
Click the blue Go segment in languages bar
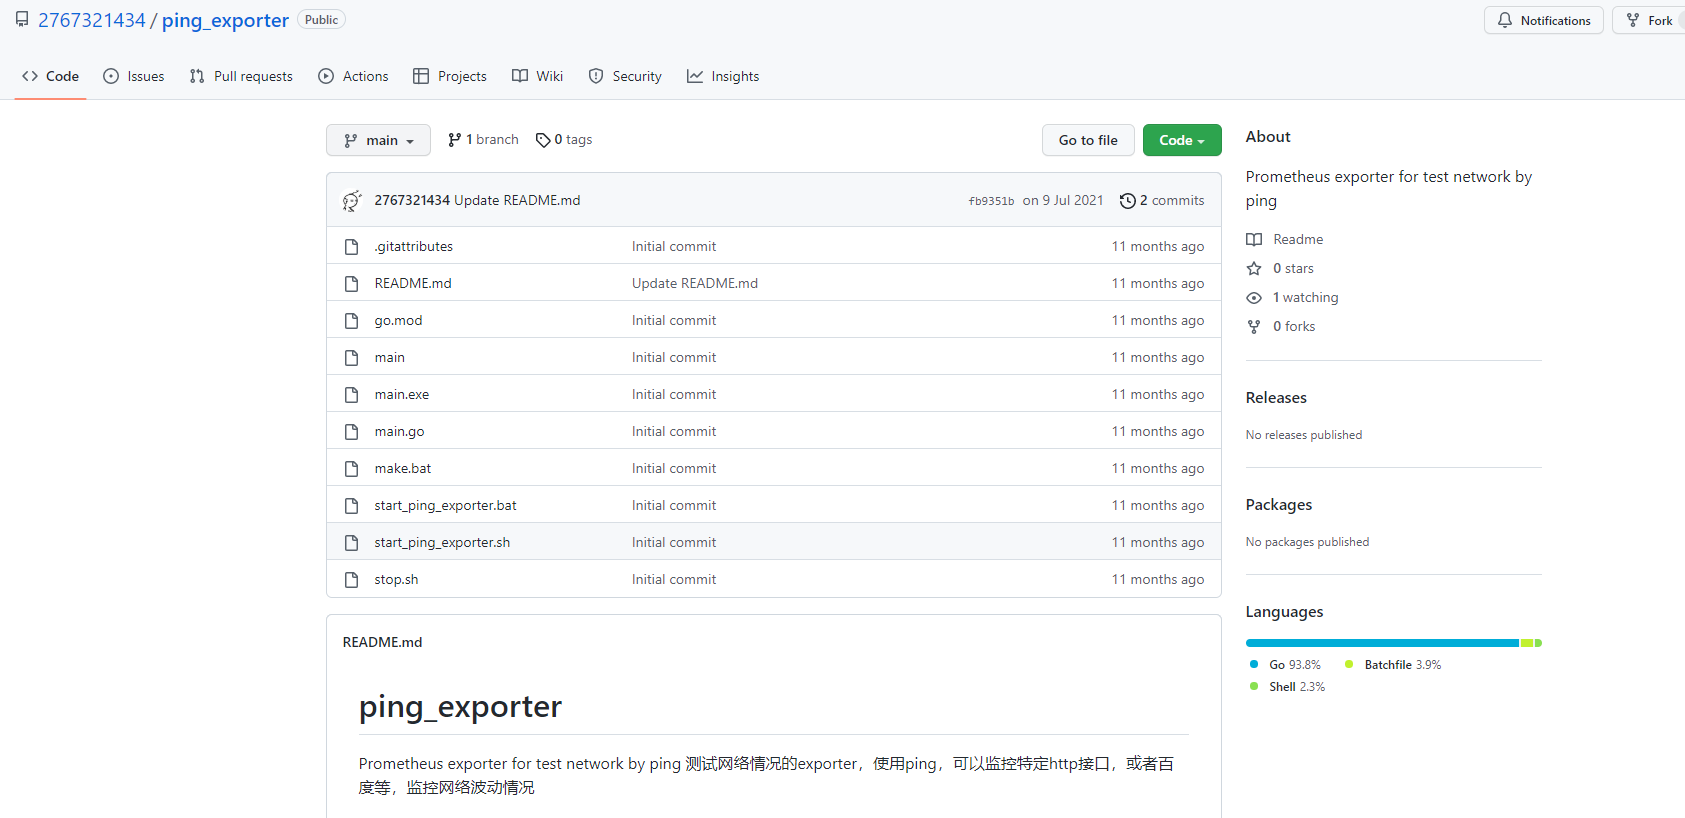[1380, 643]
